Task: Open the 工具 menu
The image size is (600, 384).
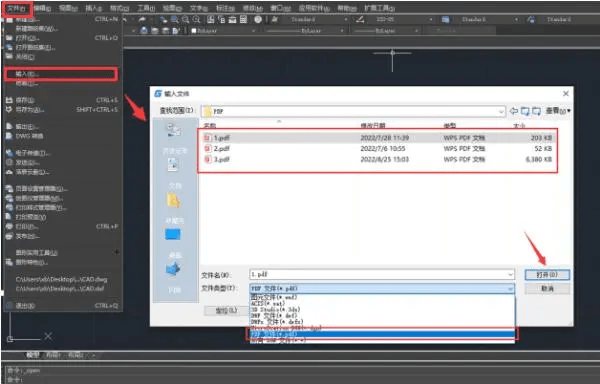Action: (x=146, y=8)
